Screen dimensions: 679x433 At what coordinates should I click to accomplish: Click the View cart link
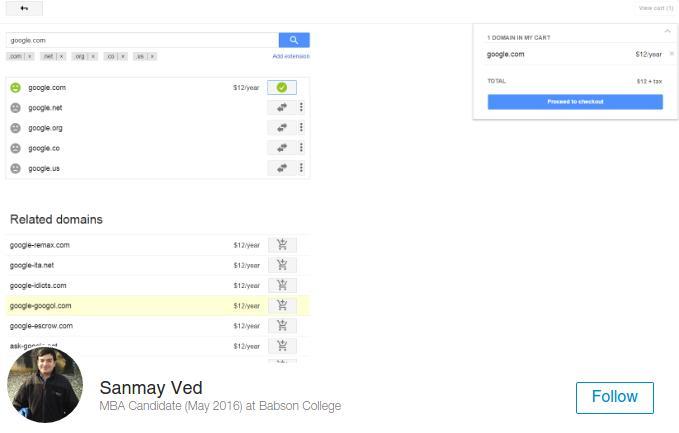[x=656, y=8]
